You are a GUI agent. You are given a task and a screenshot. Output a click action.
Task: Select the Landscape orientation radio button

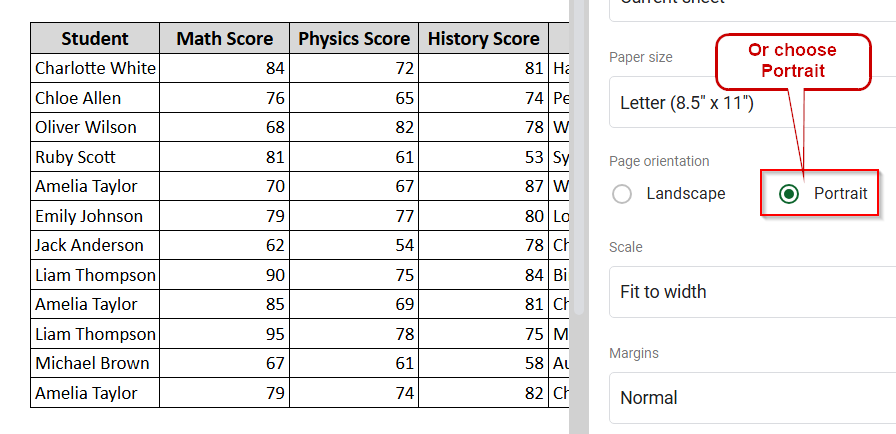point(621,194)
